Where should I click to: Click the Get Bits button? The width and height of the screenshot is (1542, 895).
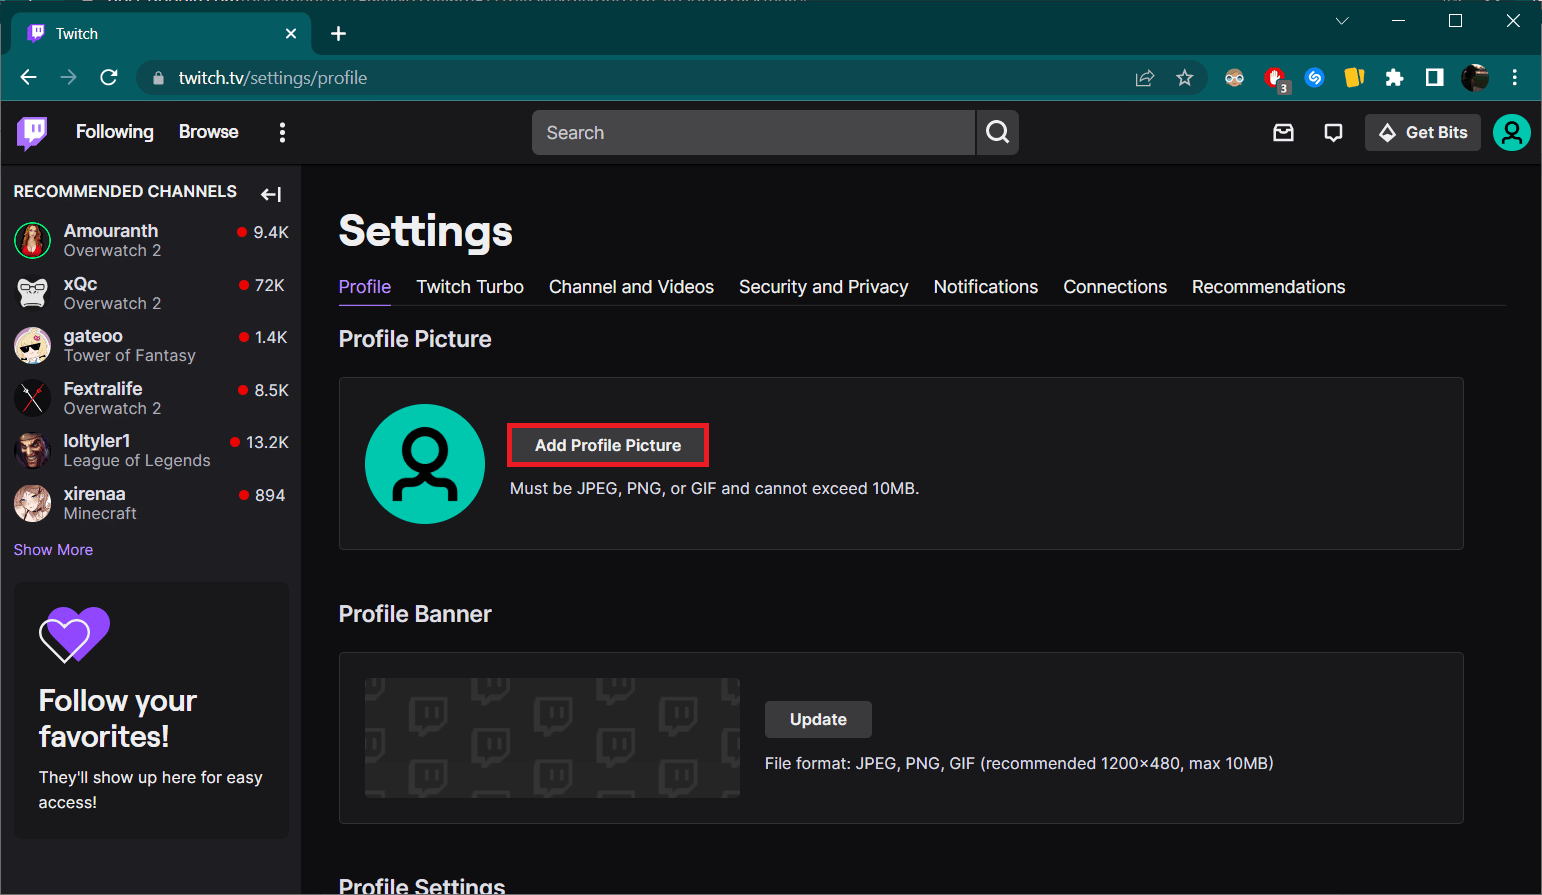click(1423, 132)
